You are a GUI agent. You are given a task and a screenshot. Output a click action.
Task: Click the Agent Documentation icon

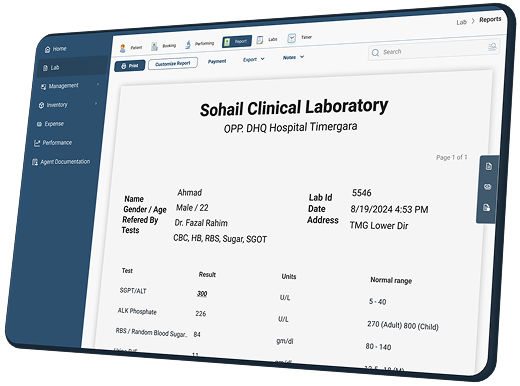pyautogui.click(x=35, y=162)
